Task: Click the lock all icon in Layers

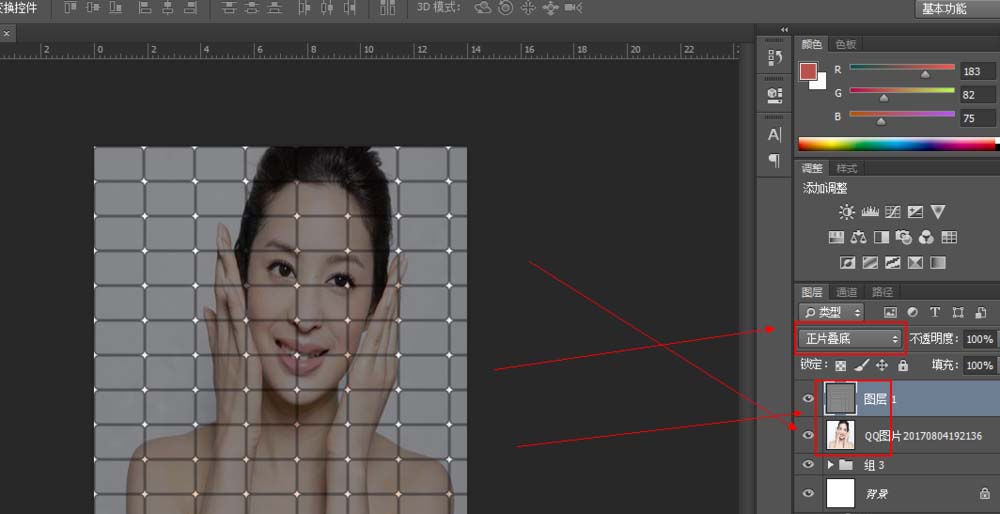Action: point(902,366)
